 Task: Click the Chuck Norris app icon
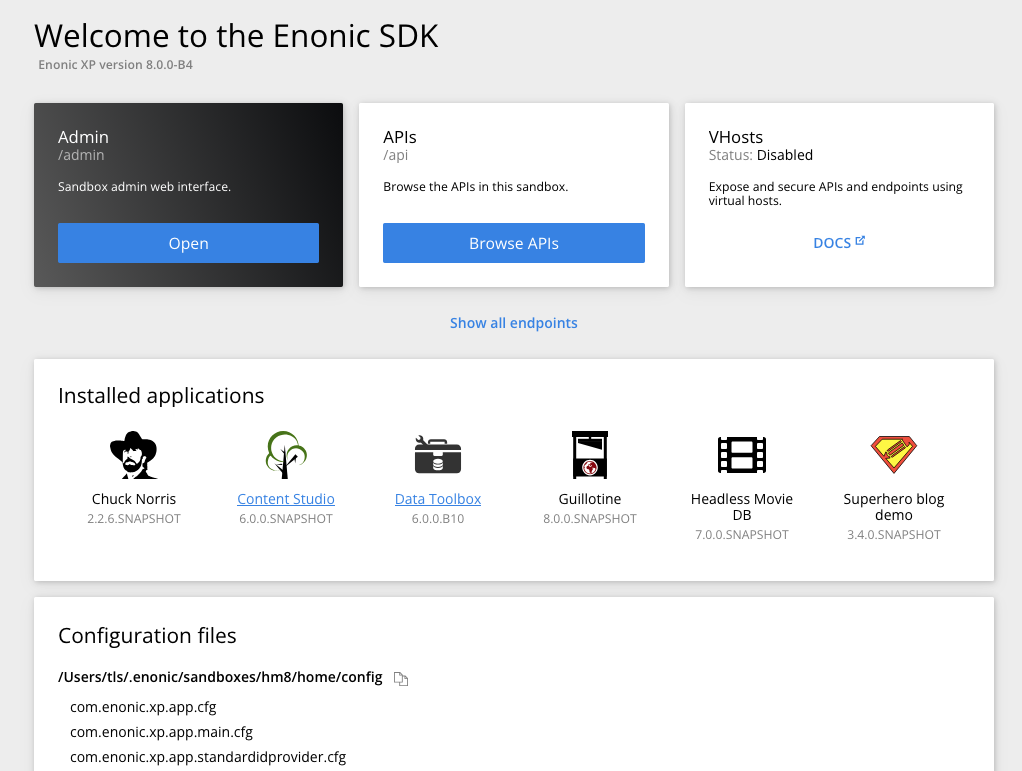pos(134,455)
